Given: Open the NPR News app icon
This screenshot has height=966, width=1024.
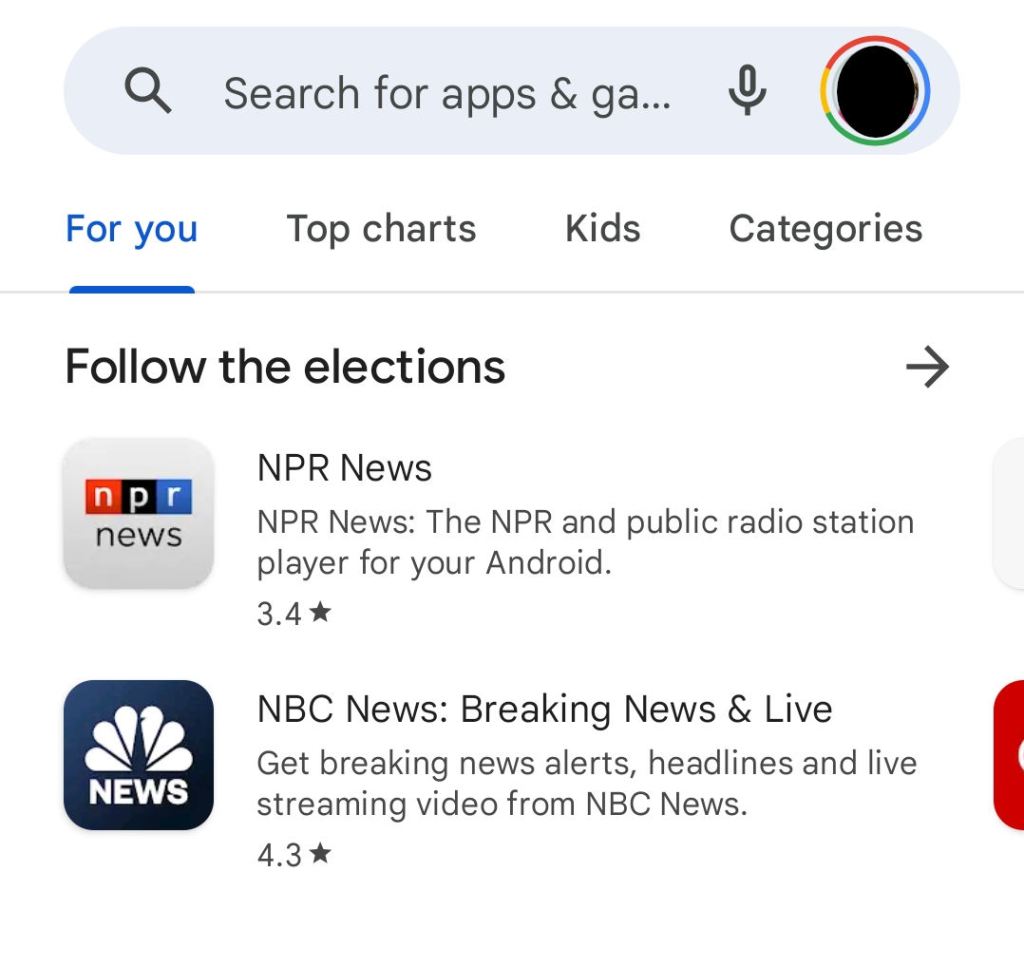Looking at the screenshot, I should click(138, 514).
